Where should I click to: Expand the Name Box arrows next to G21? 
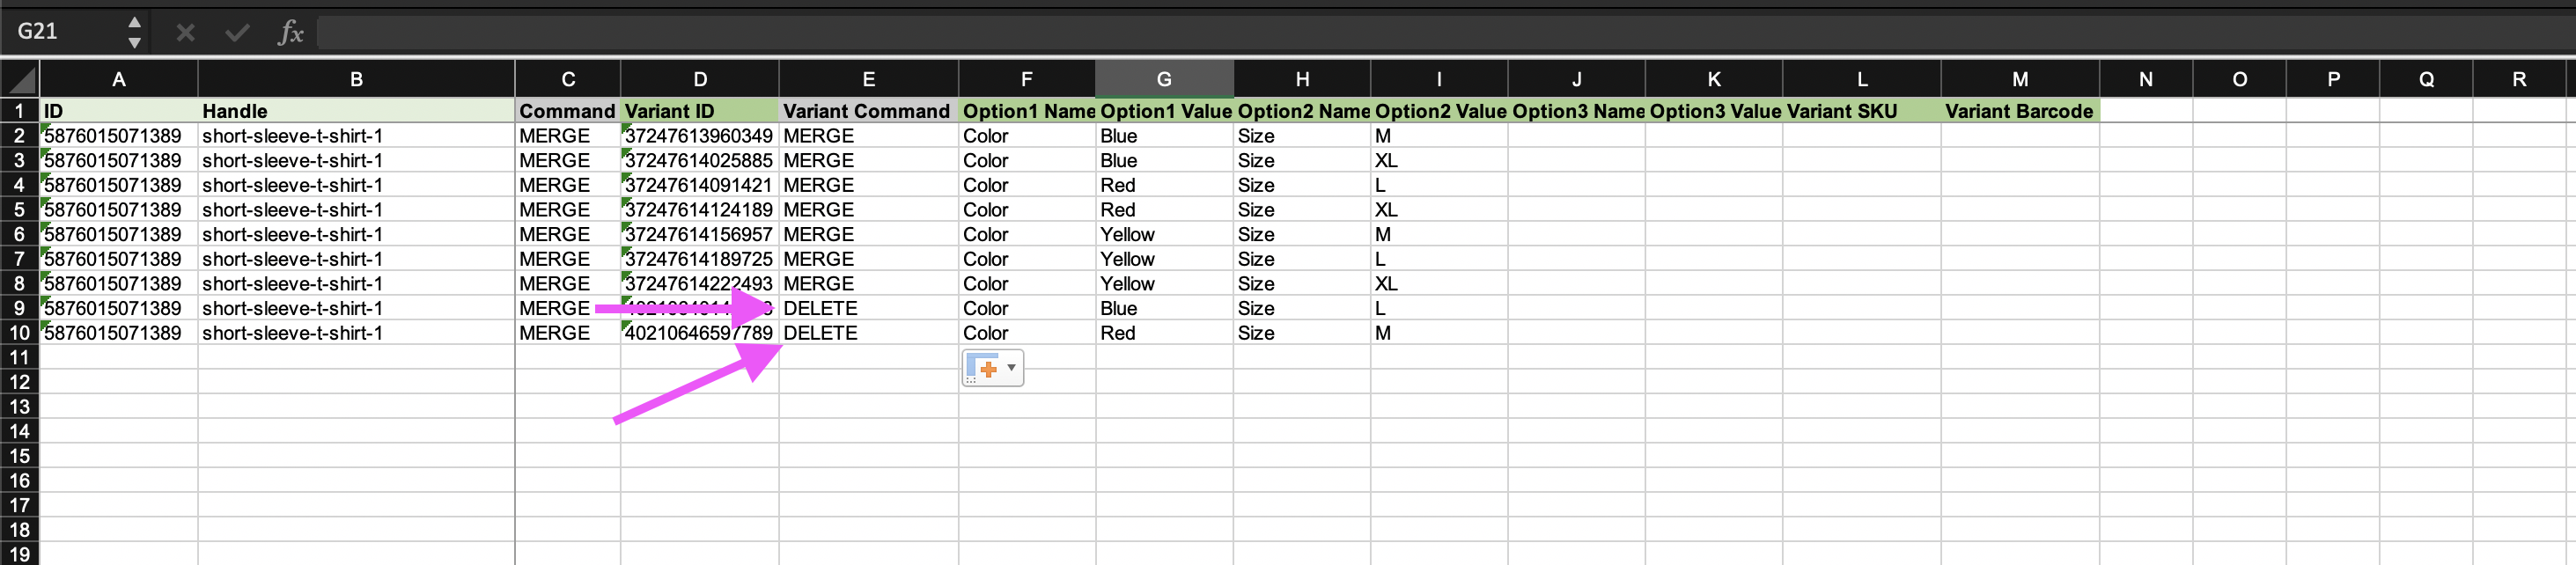pos(134,33)
